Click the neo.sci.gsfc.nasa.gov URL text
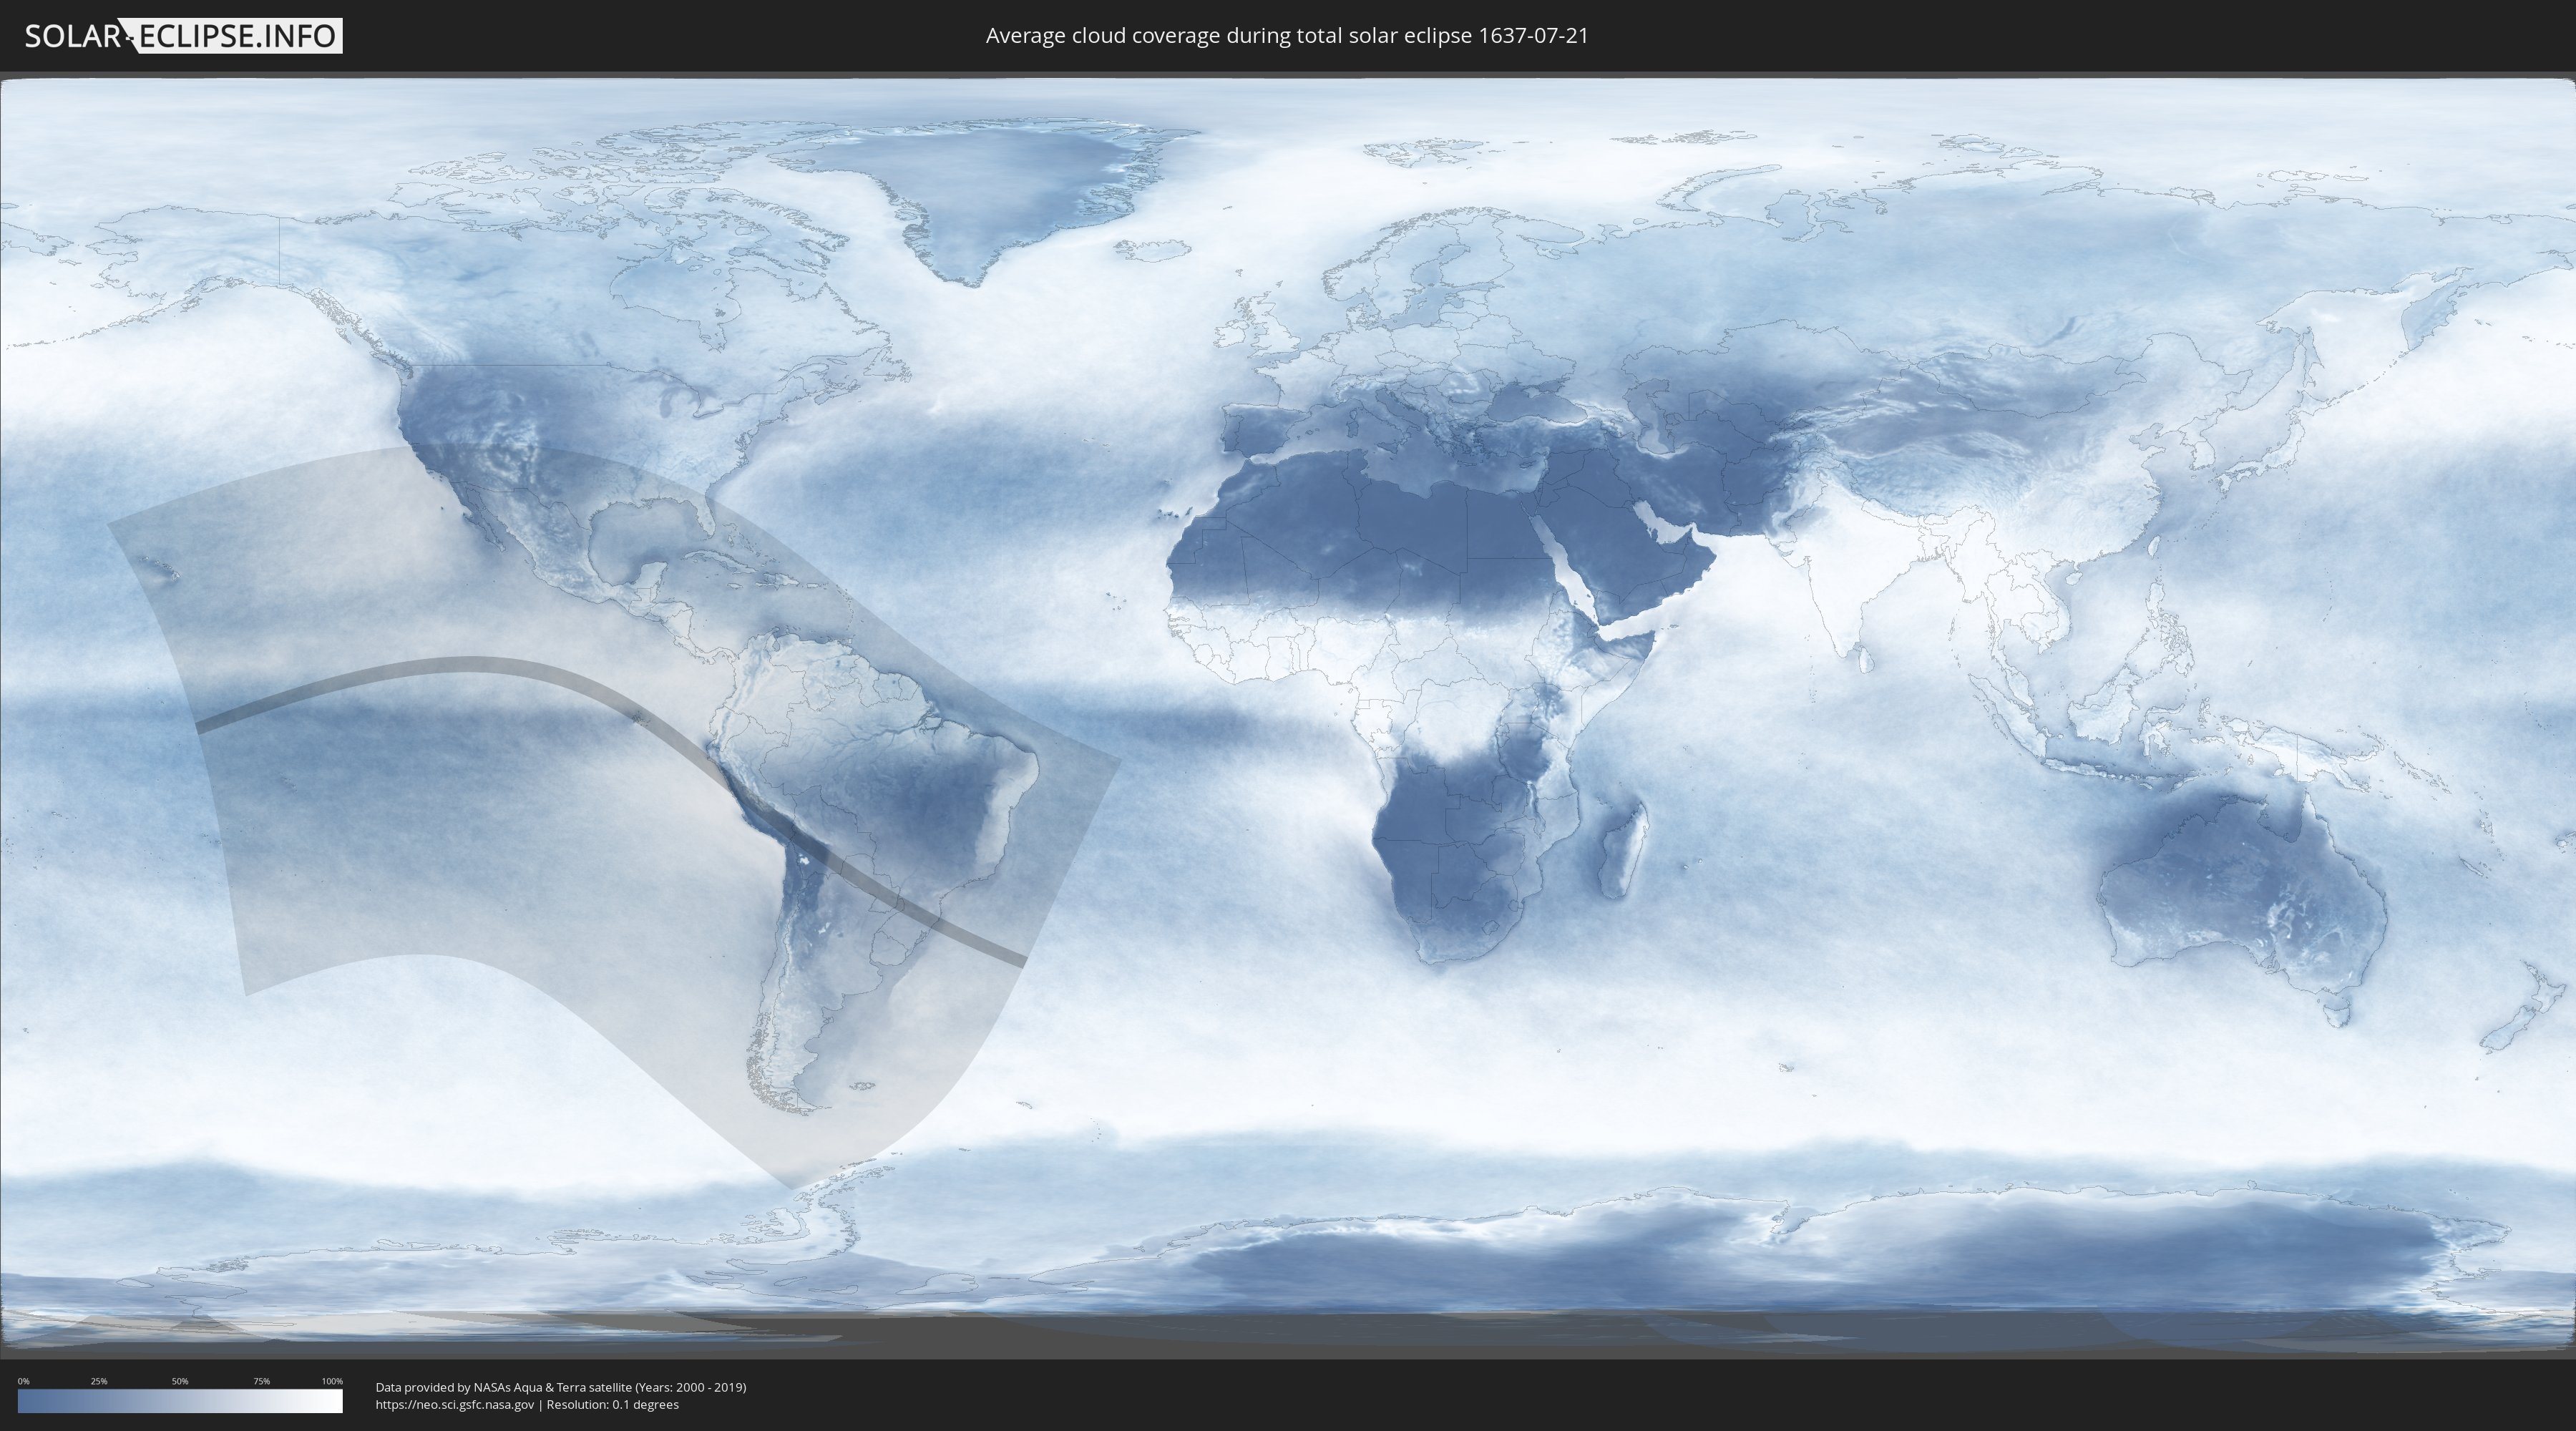Image resolution: width=2576 pixels, height=1431 pixels. coord(455,1404)
